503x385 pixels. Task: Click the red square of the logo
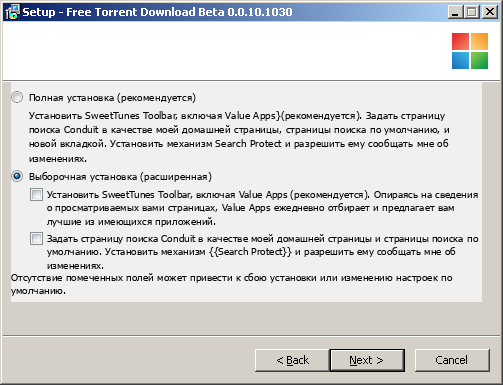click(460, 41)
